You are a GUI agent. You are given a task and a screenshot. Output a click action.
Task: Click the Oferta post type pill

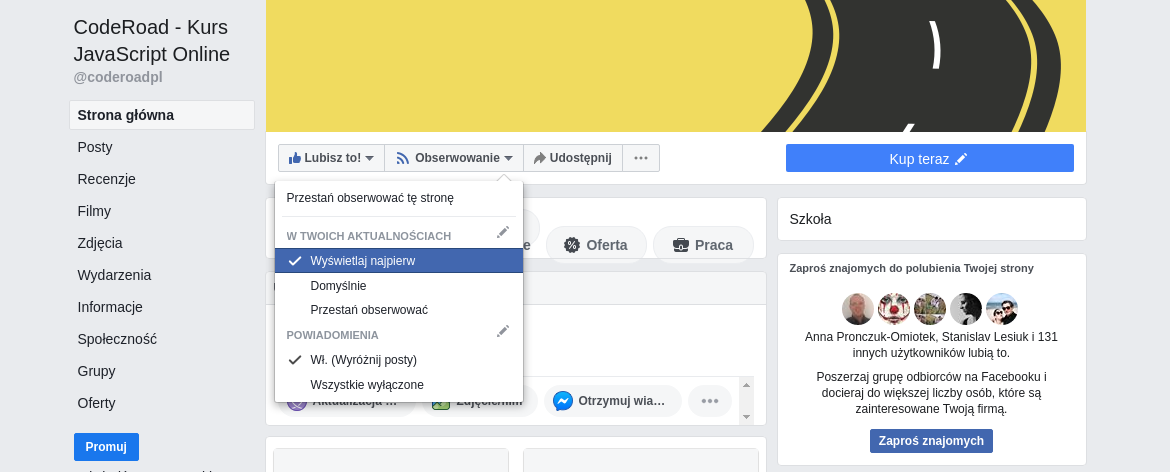click(x=596, y=245)
